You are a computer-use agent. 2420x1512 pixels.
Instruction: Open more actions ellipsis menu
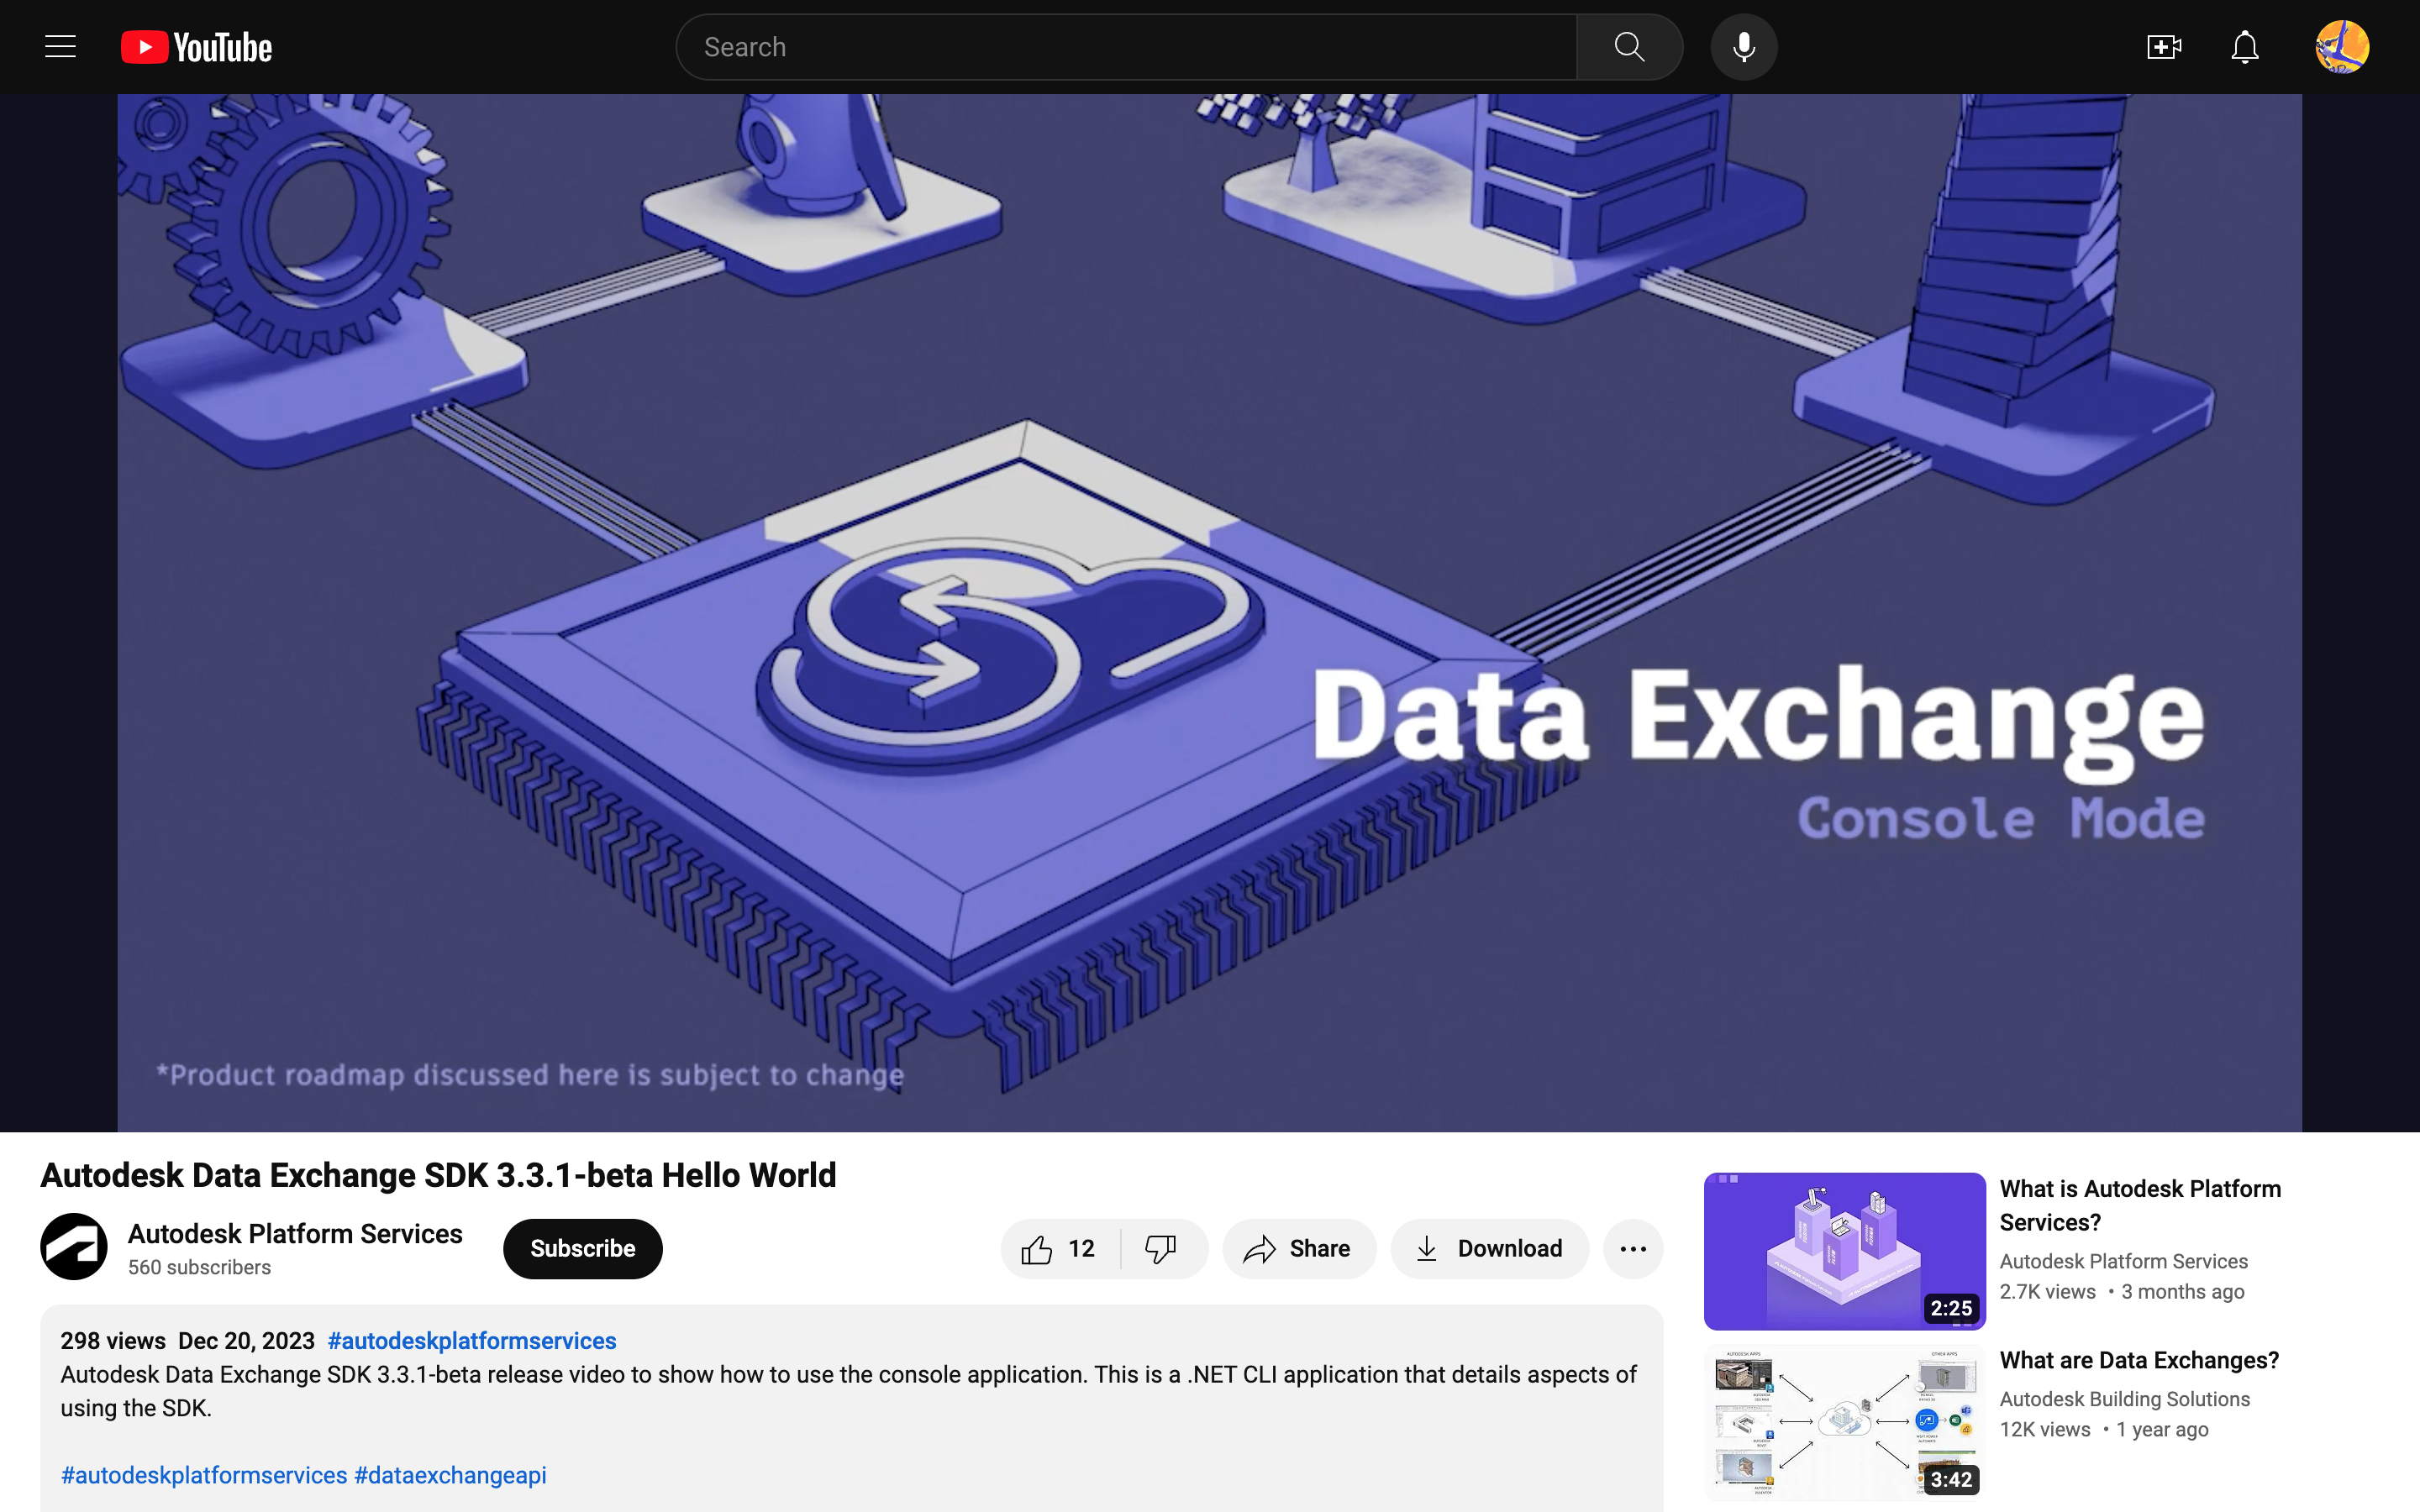[1633, 1248]
